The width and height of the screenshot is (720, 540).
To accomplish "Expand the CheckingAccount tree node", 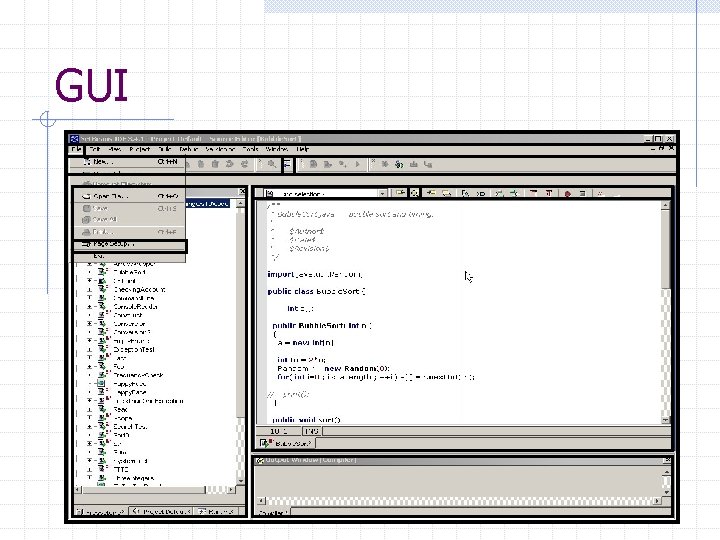I will 90,290.
